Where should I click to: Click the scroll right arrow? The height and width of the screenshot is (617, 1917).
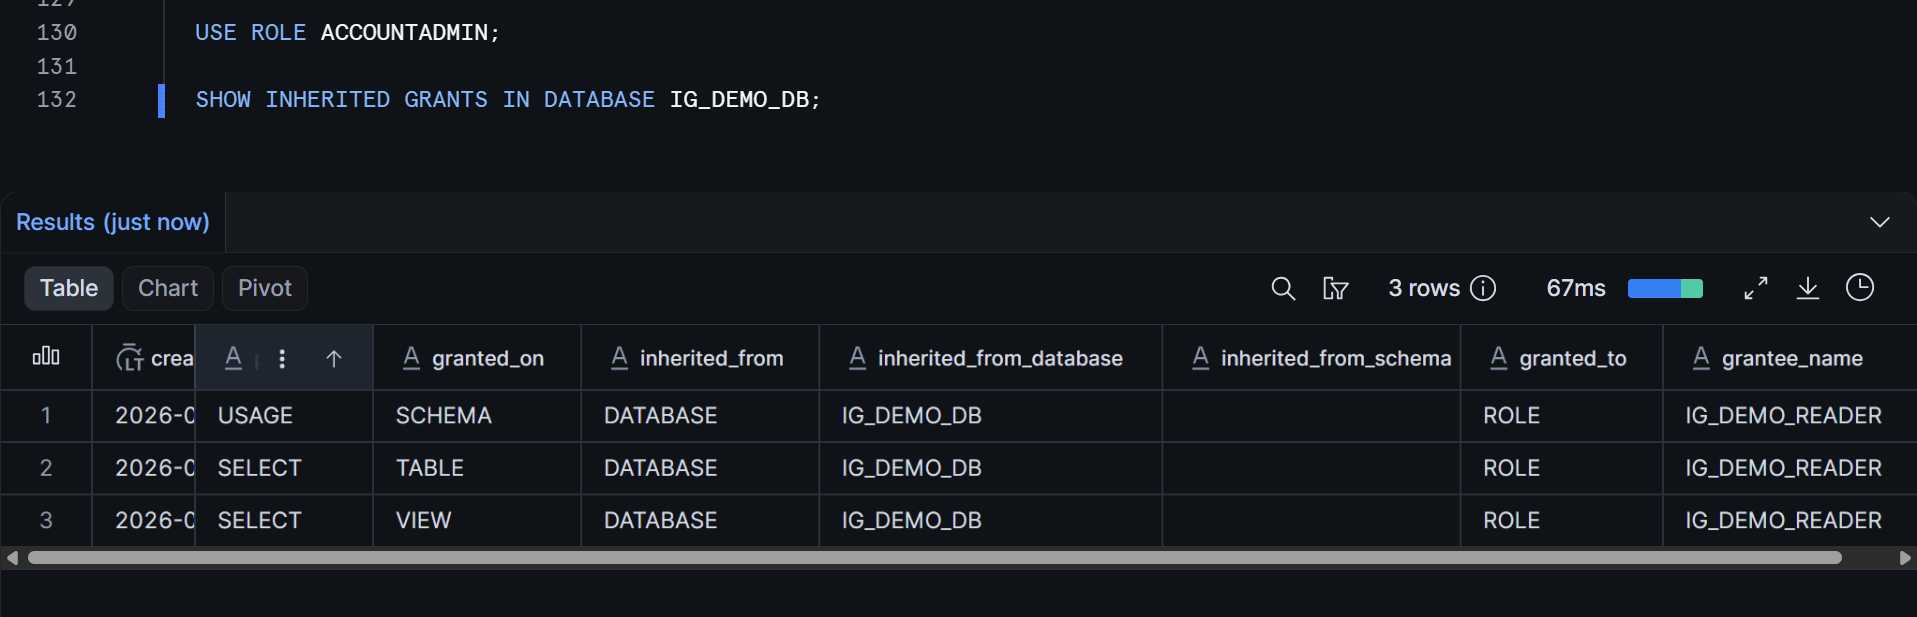[1905, 558]
